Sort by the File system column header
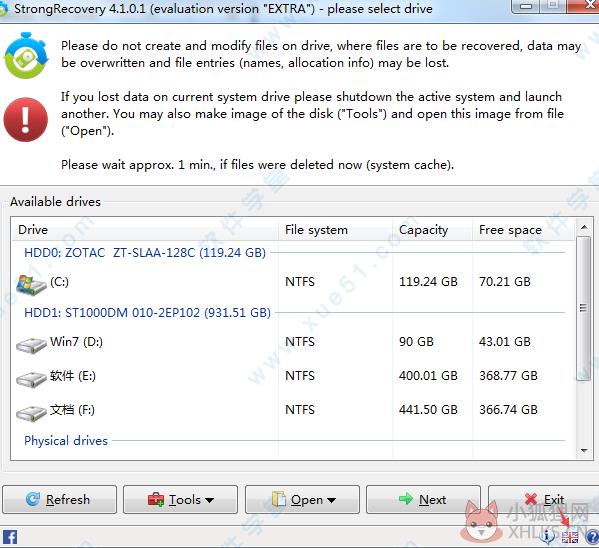Image resolution: width=599 pixels, height=548 pixels. [335, 230]
